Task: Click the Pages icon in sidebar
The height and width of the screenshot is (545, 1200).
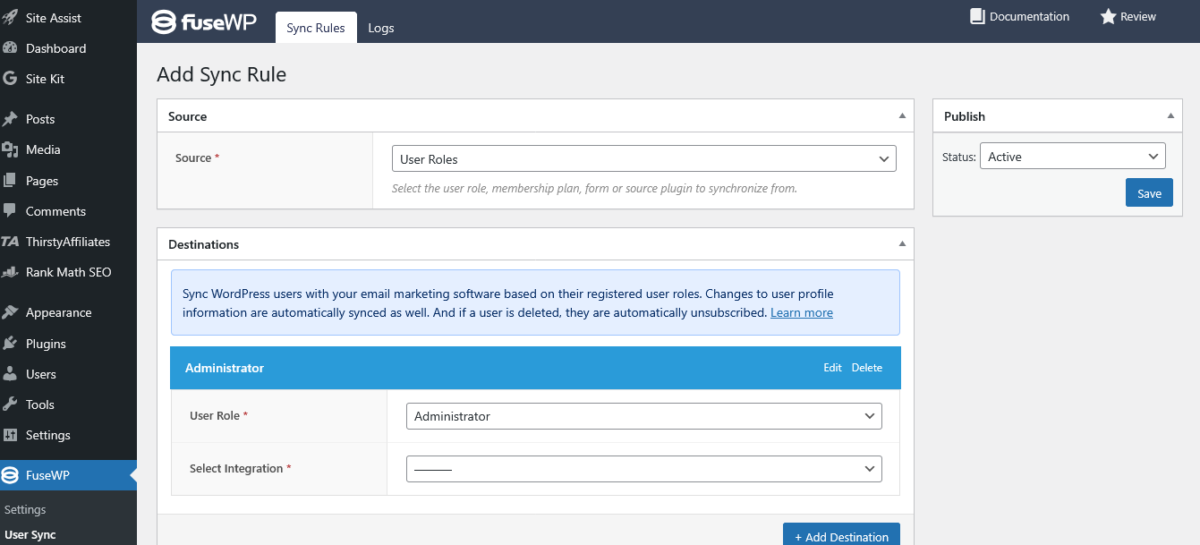Action: click(x=10, y=181)
